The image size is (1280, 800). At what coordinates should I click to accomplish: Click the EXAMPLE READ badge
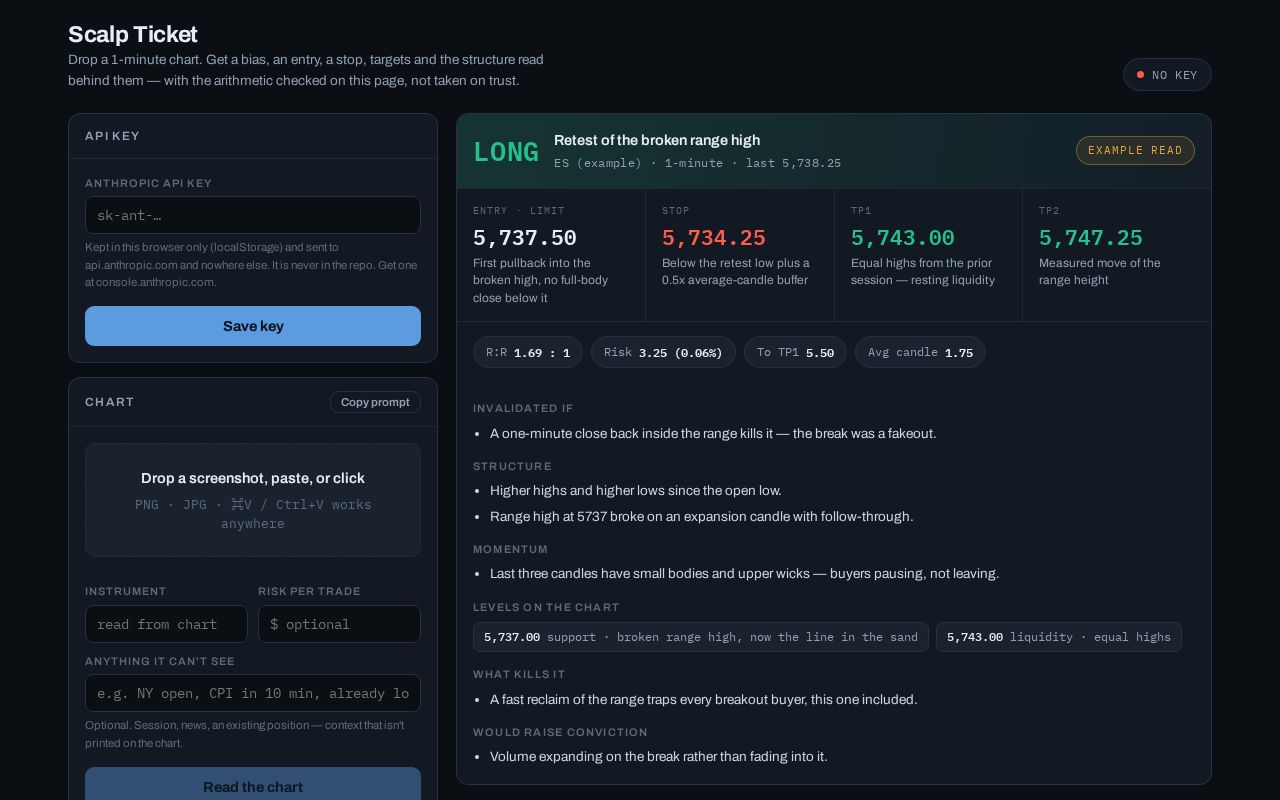click(1135, 150)
